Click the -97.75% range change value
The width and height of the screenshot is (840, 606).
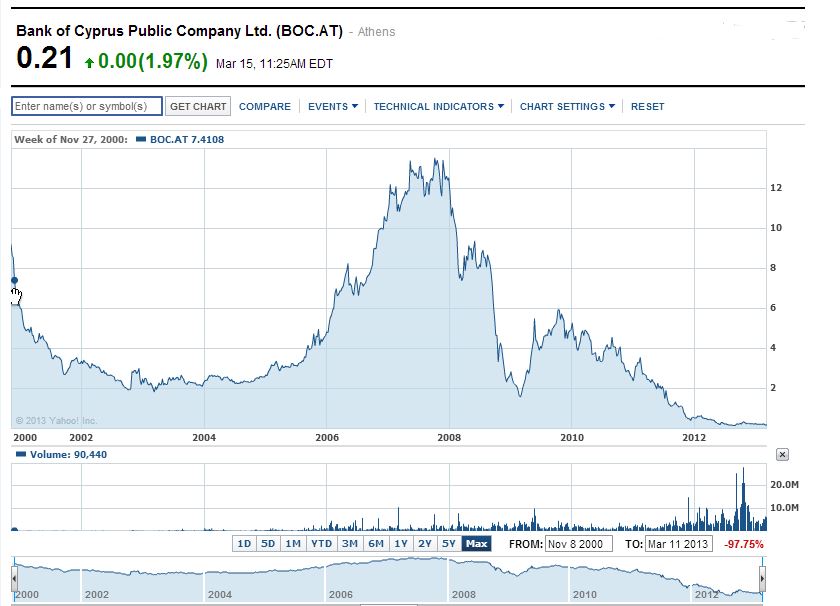[x=744, y=544]
